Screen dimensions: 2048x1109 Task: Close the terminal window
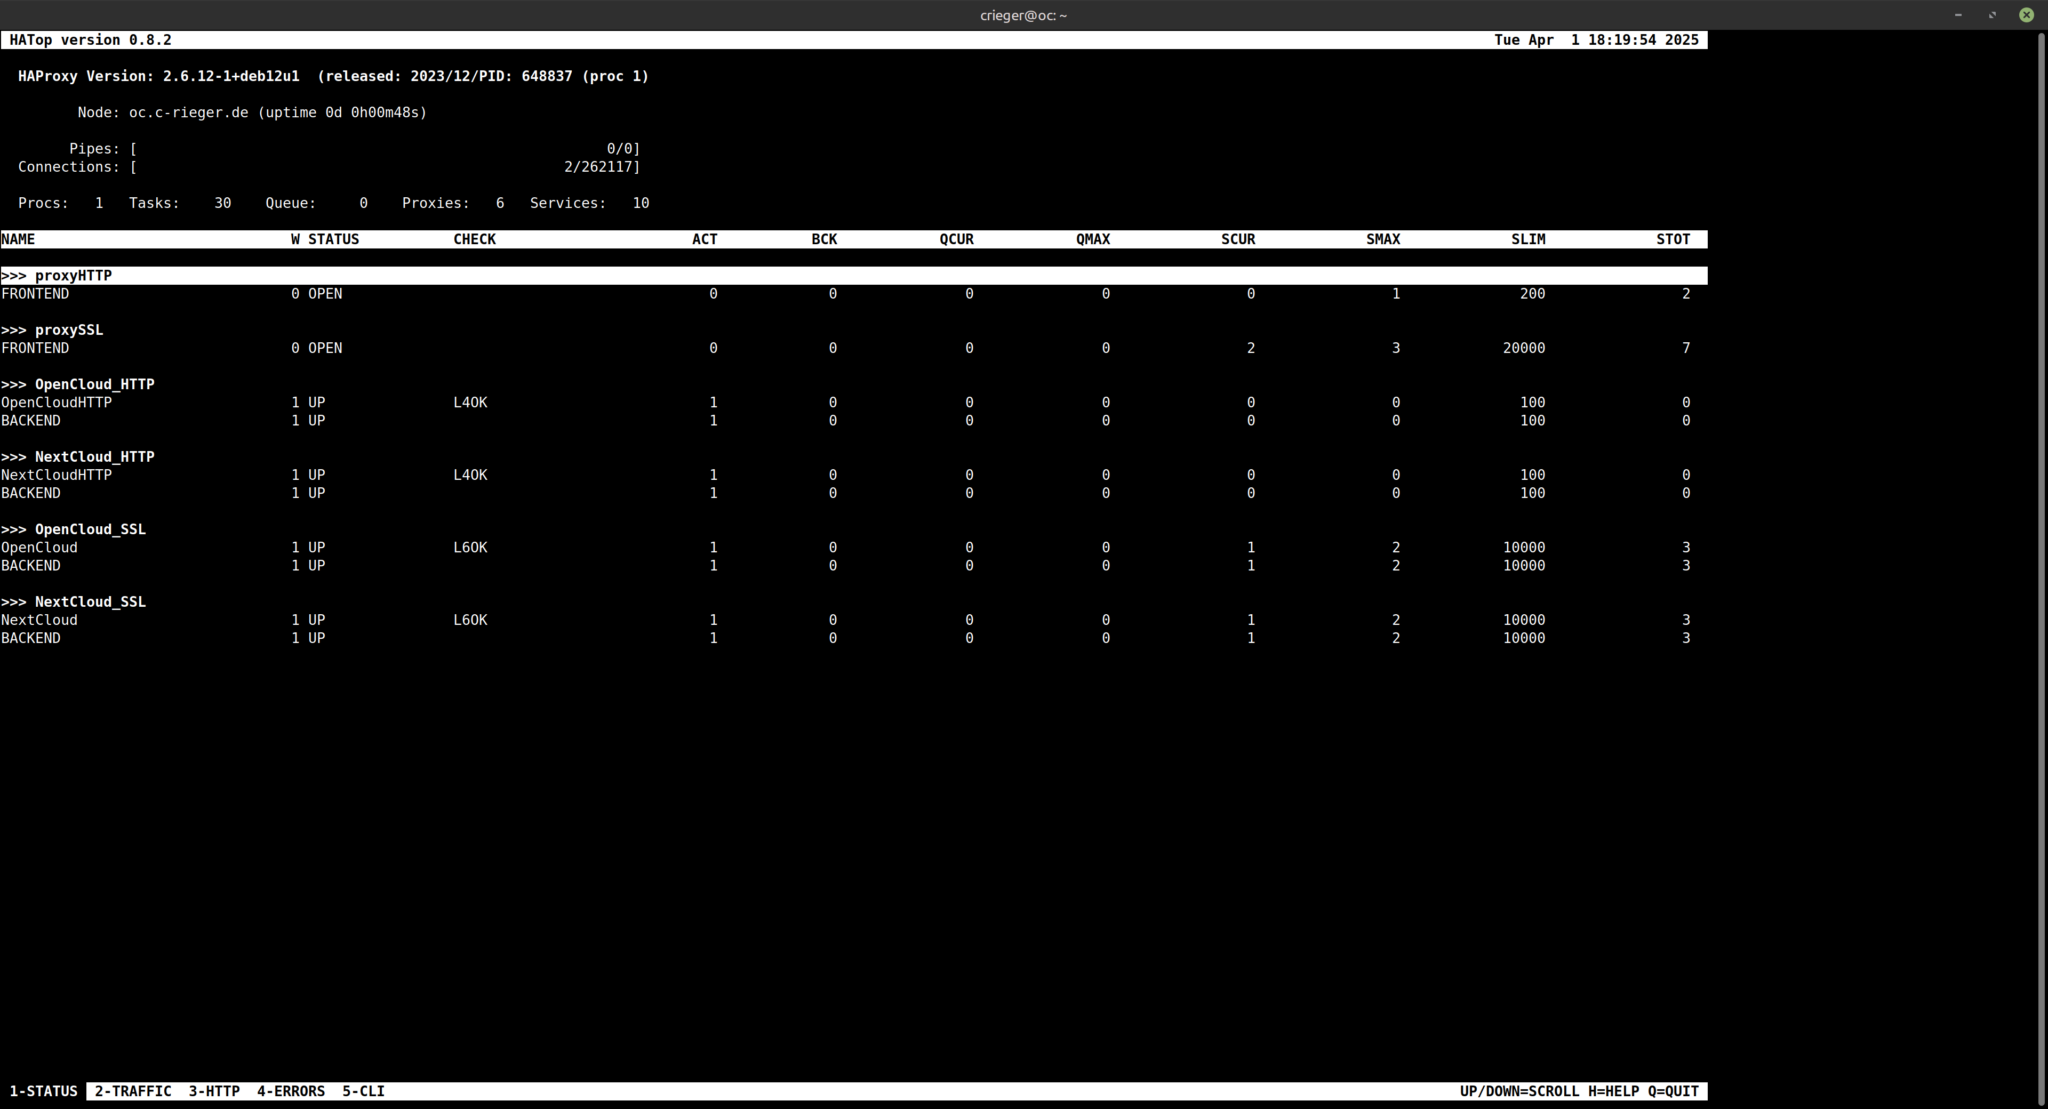[2026, 15]
